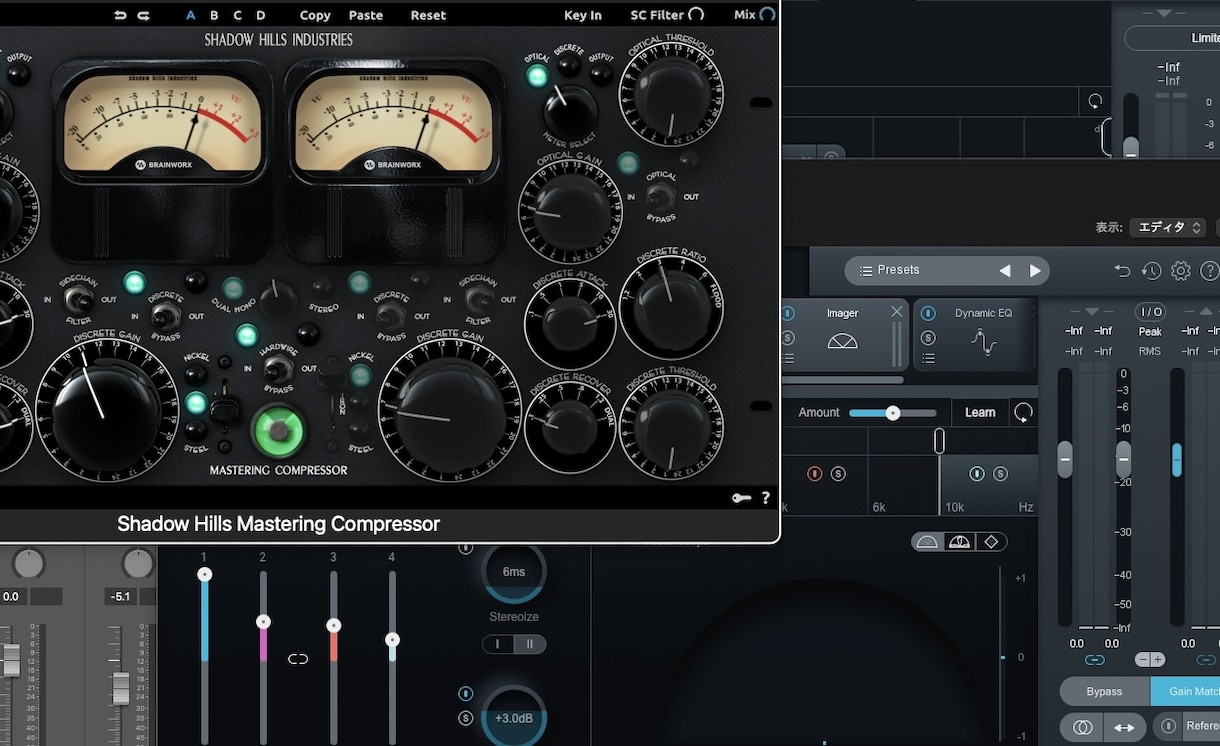Open the Shadow Hills help question mark
Viewport: 1220px width, 746px height.
point(766,498)
